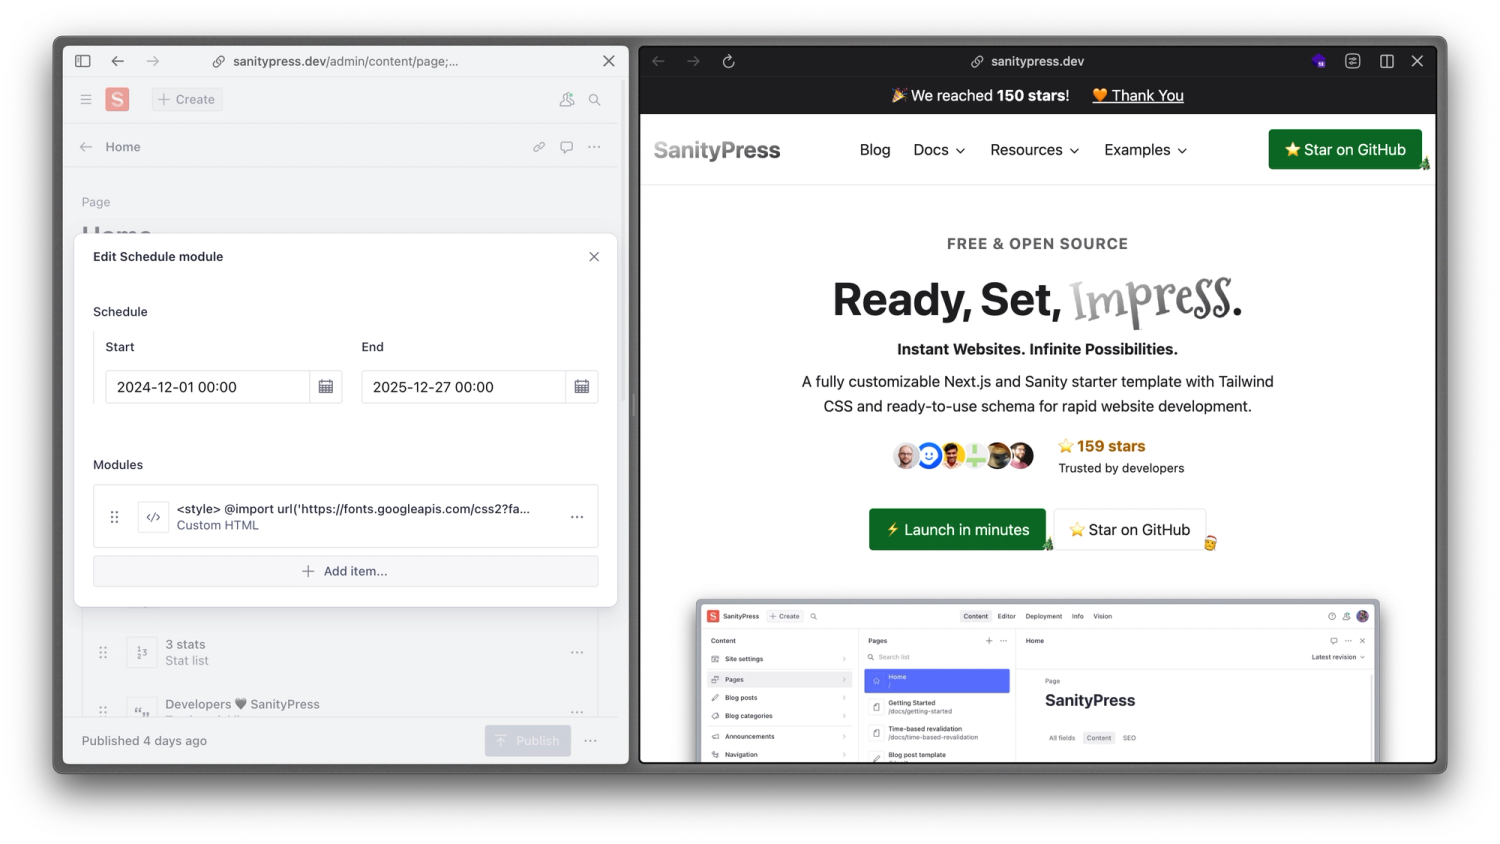Screen dimensions: 1500x844
Task: Go back in the right browser window
Action: 658,61
